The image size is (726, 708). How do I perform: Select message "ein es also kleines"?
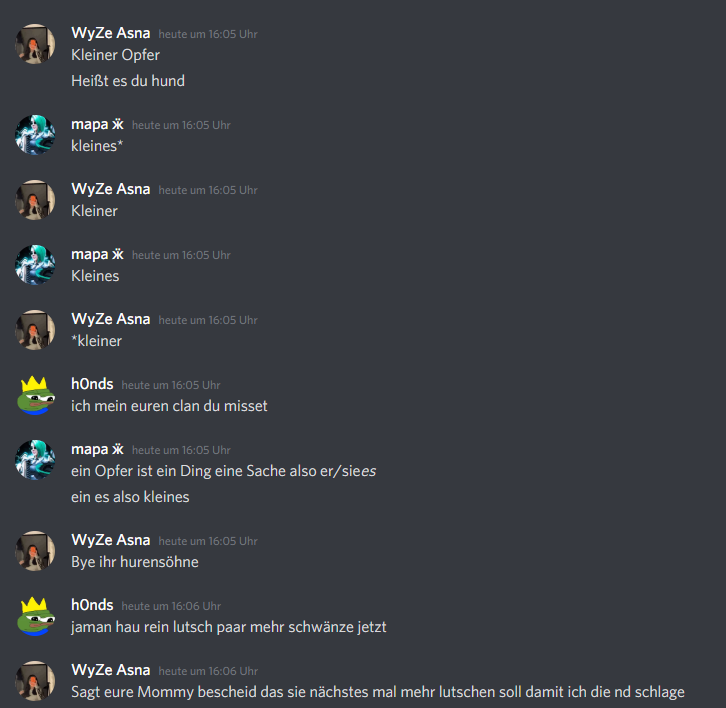pyautogui.click(x=130, y=497)
